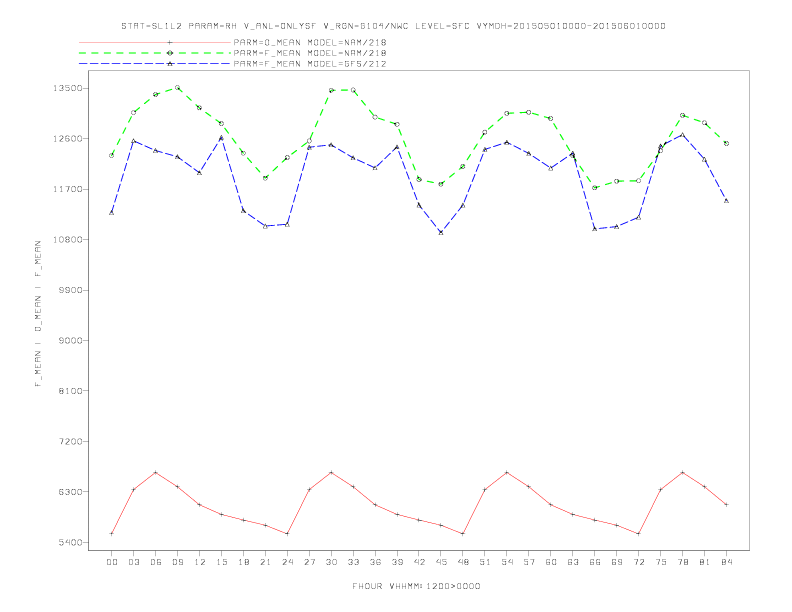Click blue GFS triangle marker at hour 45
This screenshot has width=792, height=612.
(x=441, y=233)
